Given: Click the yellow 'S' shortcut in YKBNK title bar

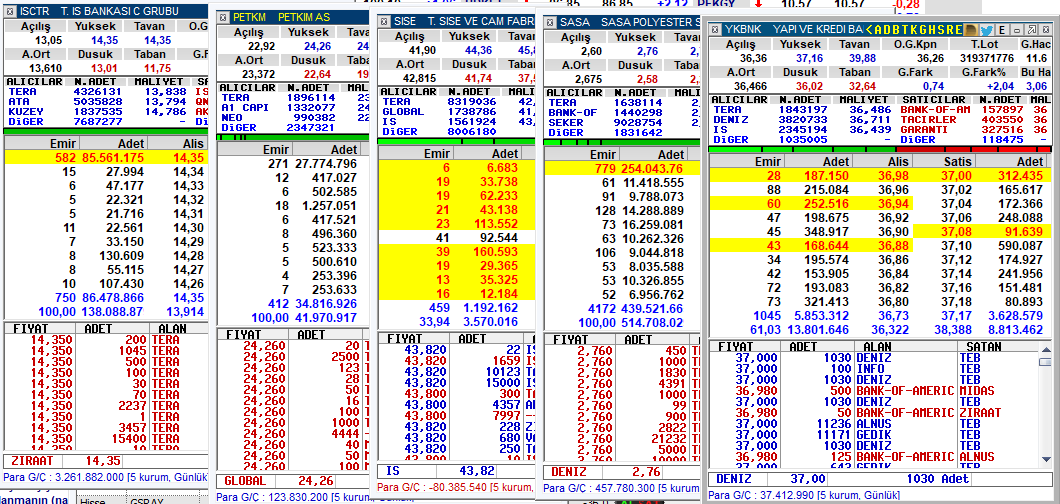Looking at the screenshot, I should point(941,30).
